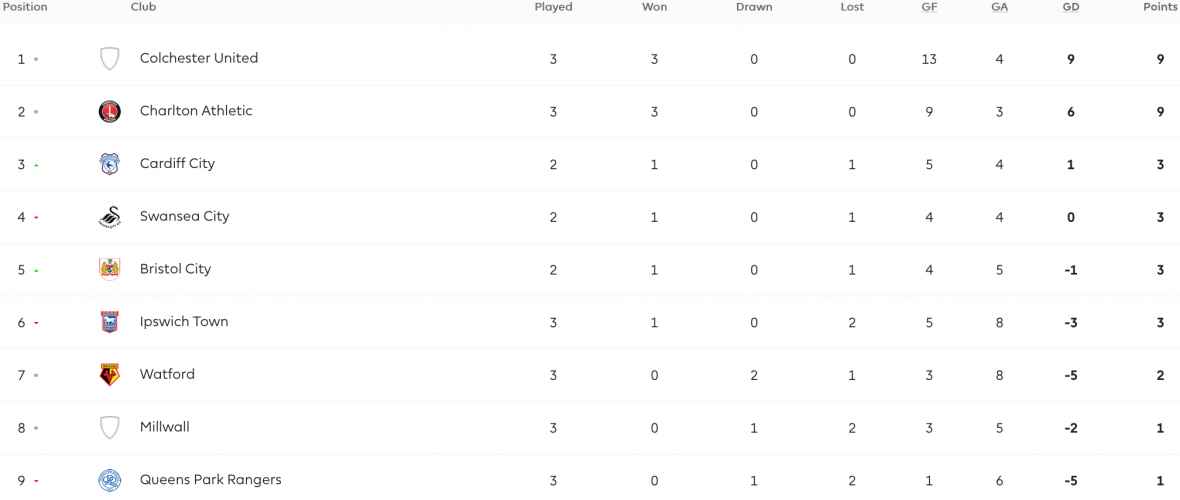Screen dimensions: 1180x500
Task: Click the Watford club name
Action: click(x=167, y=374)
